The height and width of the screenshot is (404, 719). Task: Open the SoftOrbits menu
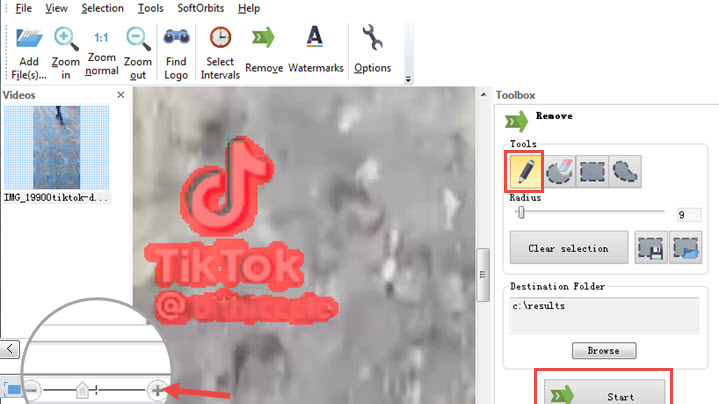click(200, 8)
